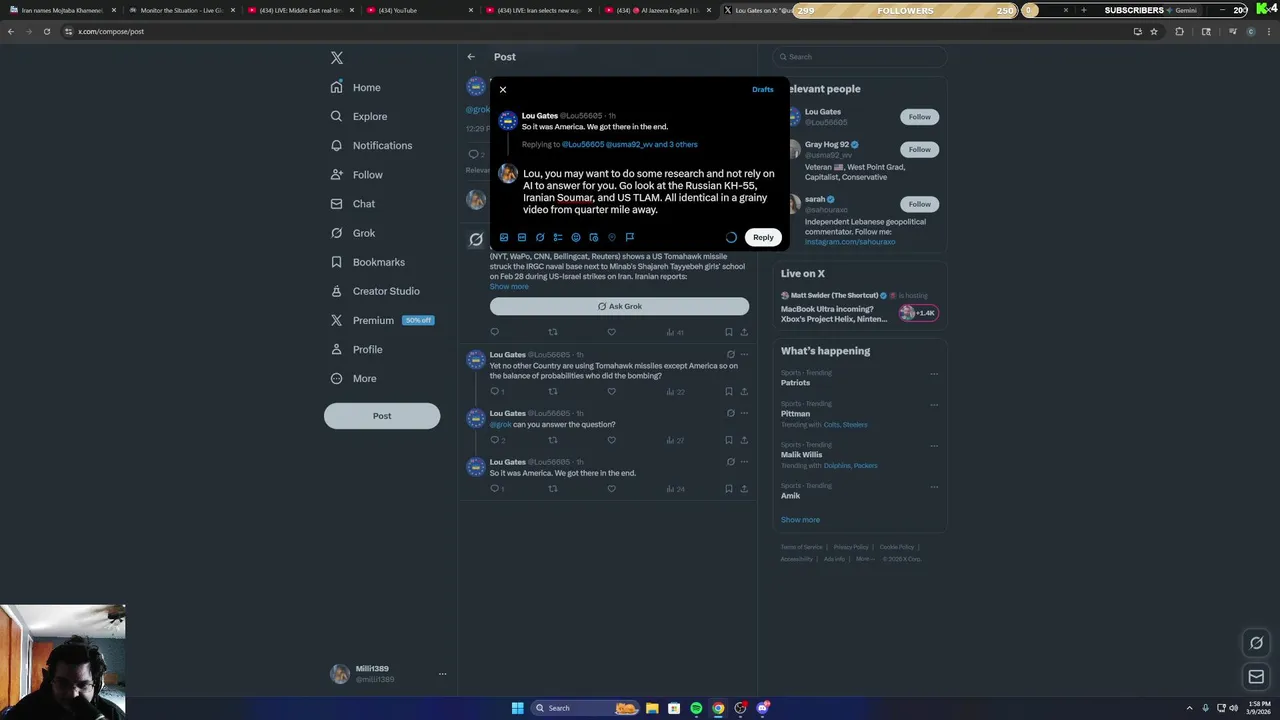Follow Gray Hog 92
The image size is (1280, 720).
point(919,149)
